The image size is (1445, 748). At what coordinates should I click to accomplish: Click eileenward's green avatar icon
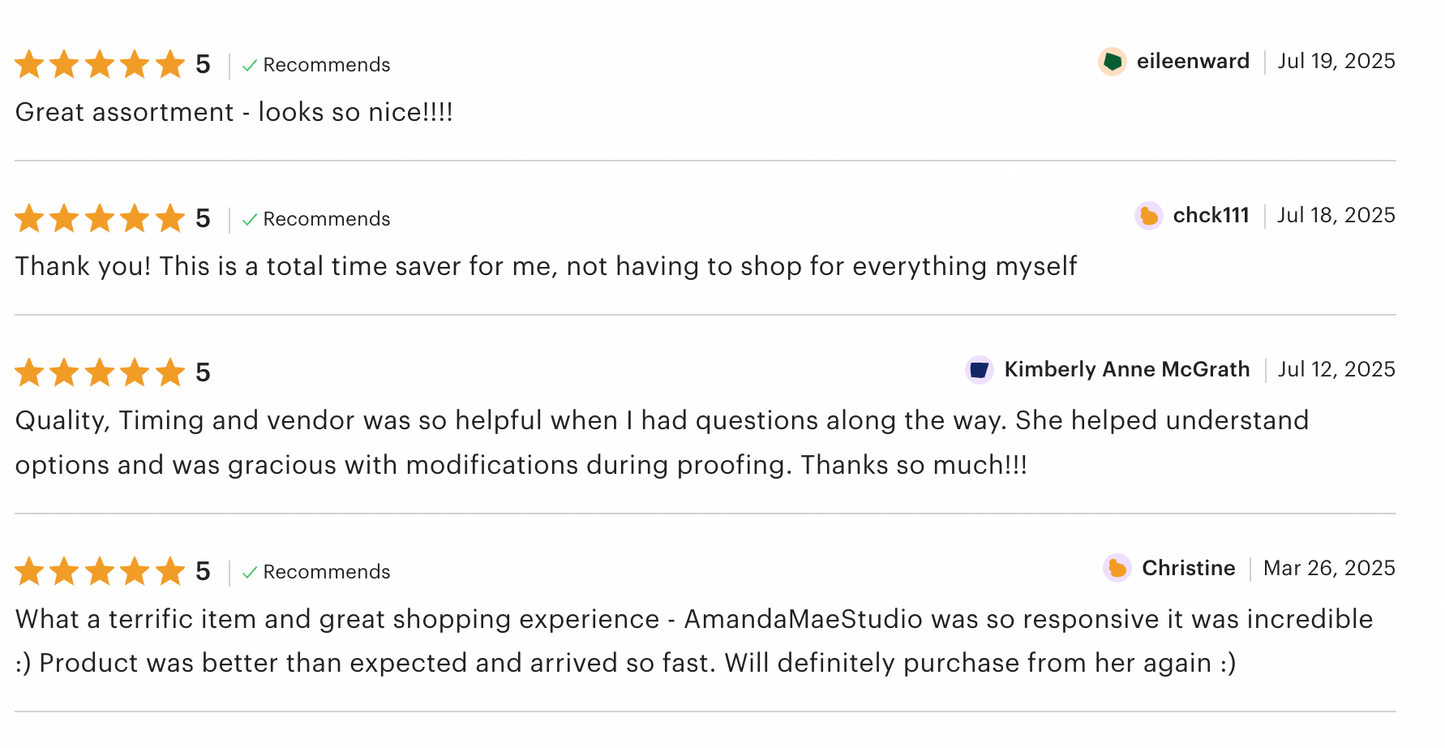[x=1112, y=62]
